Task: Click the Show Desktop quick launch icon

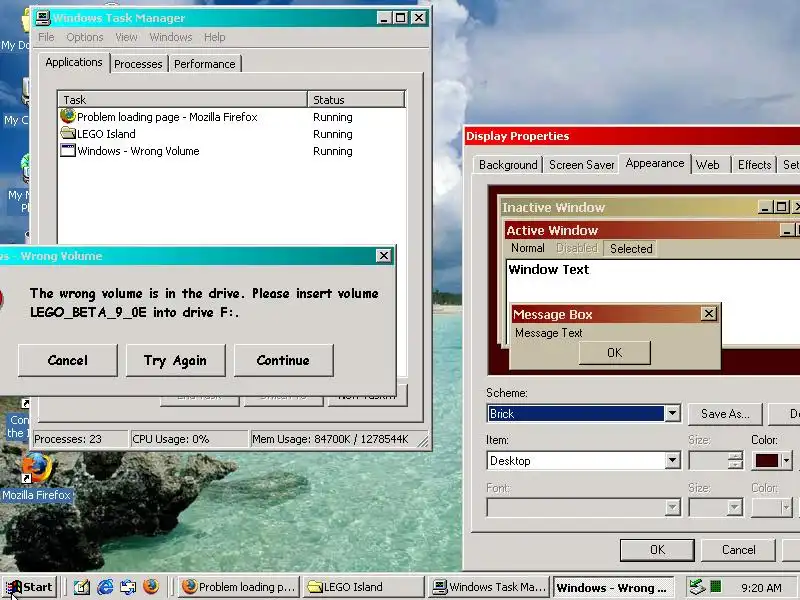Action: (82, 587)
